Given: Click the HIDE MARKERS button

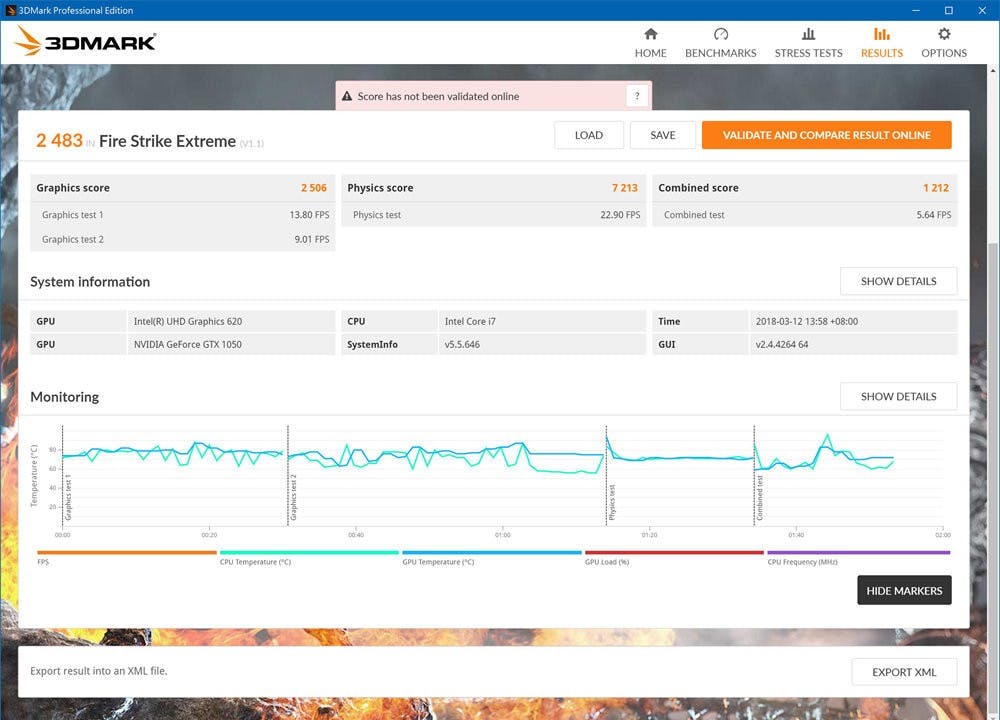Looking at the screenshot, I should 904,591.
